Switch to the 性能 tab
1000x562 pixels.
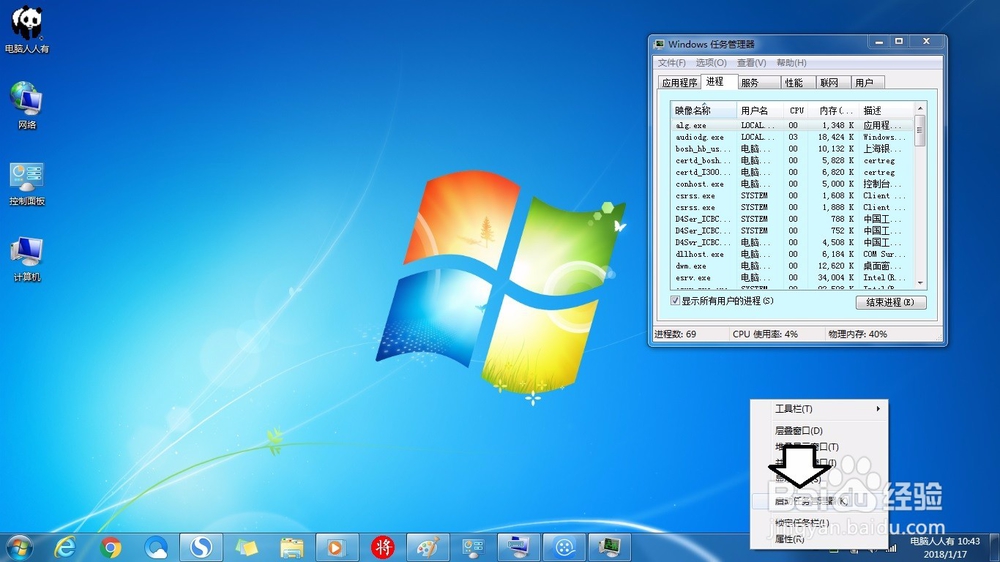(x=798, y=82)
